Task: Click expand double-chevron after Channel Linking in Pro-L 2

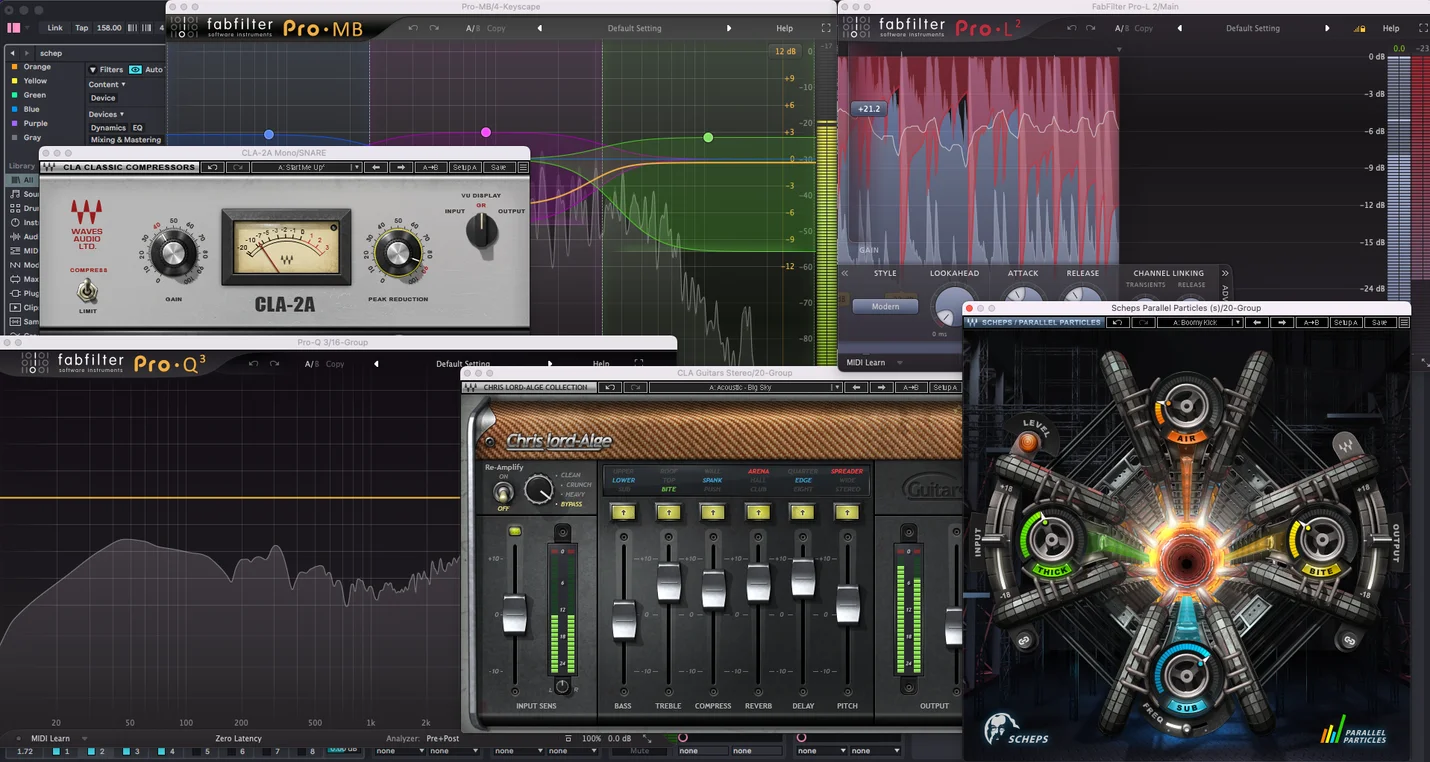Action: (x=1225, y=273)
